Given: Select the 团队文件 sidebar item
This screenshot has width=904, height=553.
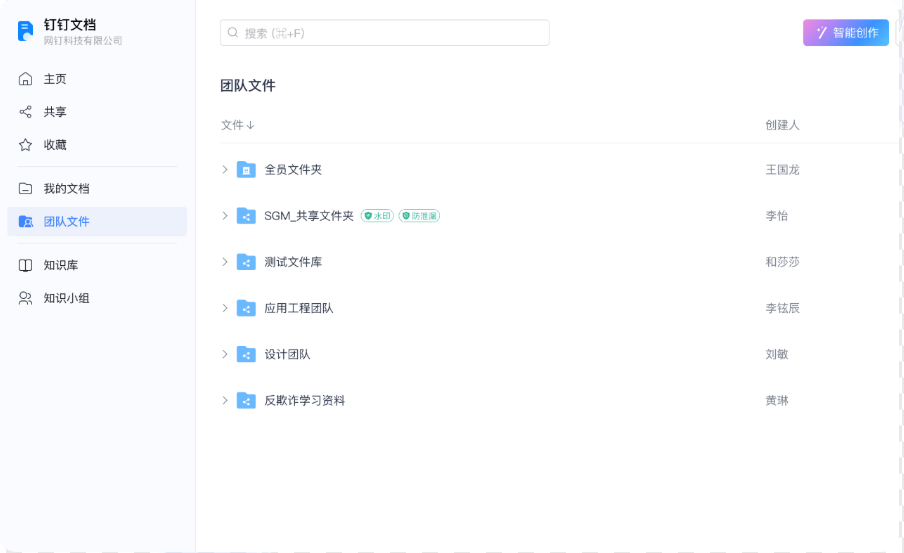Looking at the screenshot, I should click(97, 221).
